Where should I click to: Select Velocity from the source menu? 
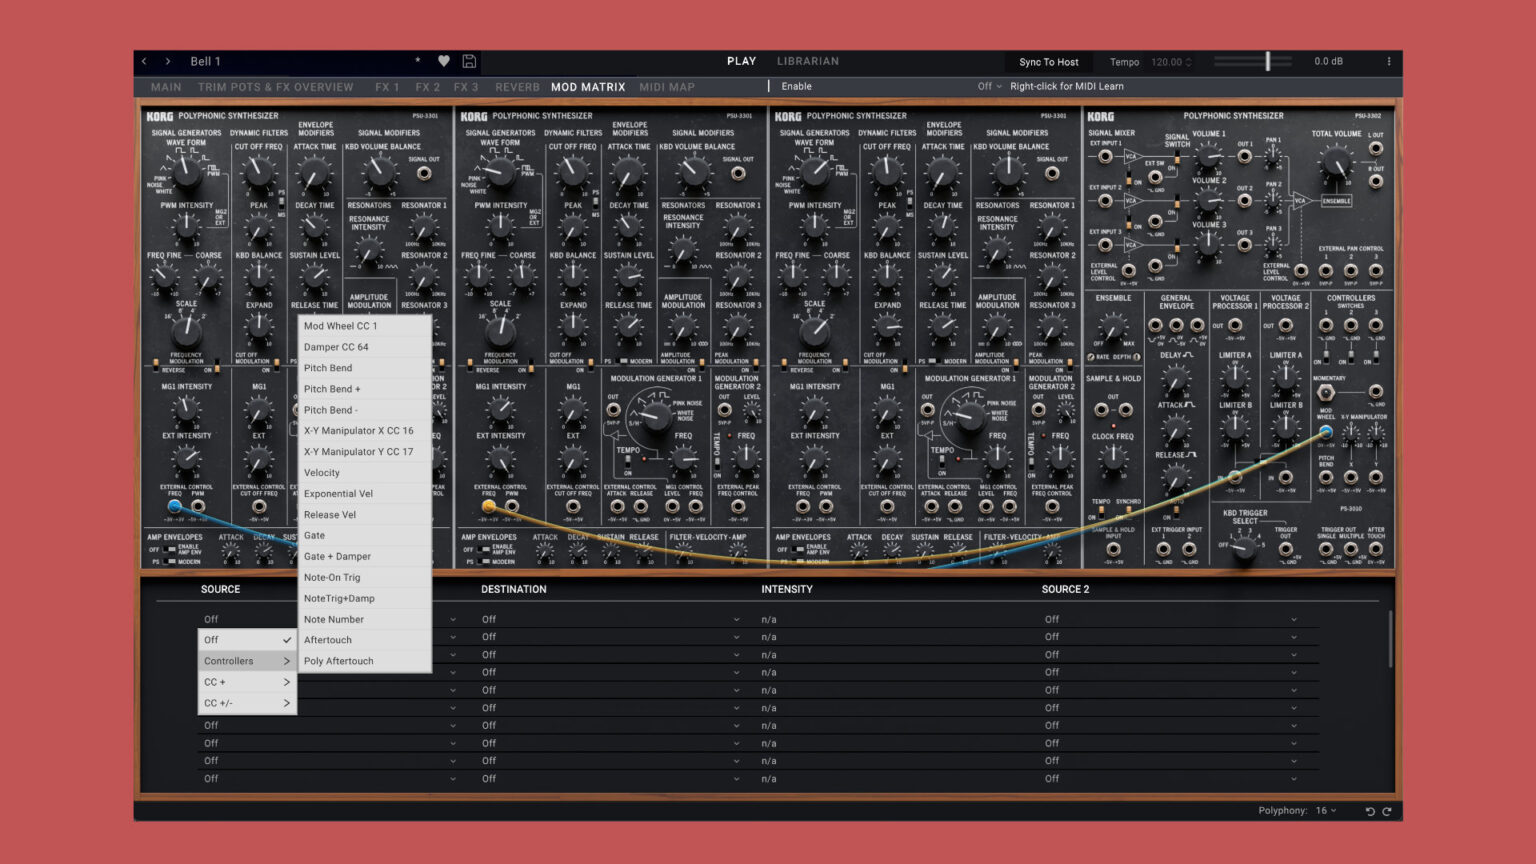pyautogui.click(x=322, y=472)
